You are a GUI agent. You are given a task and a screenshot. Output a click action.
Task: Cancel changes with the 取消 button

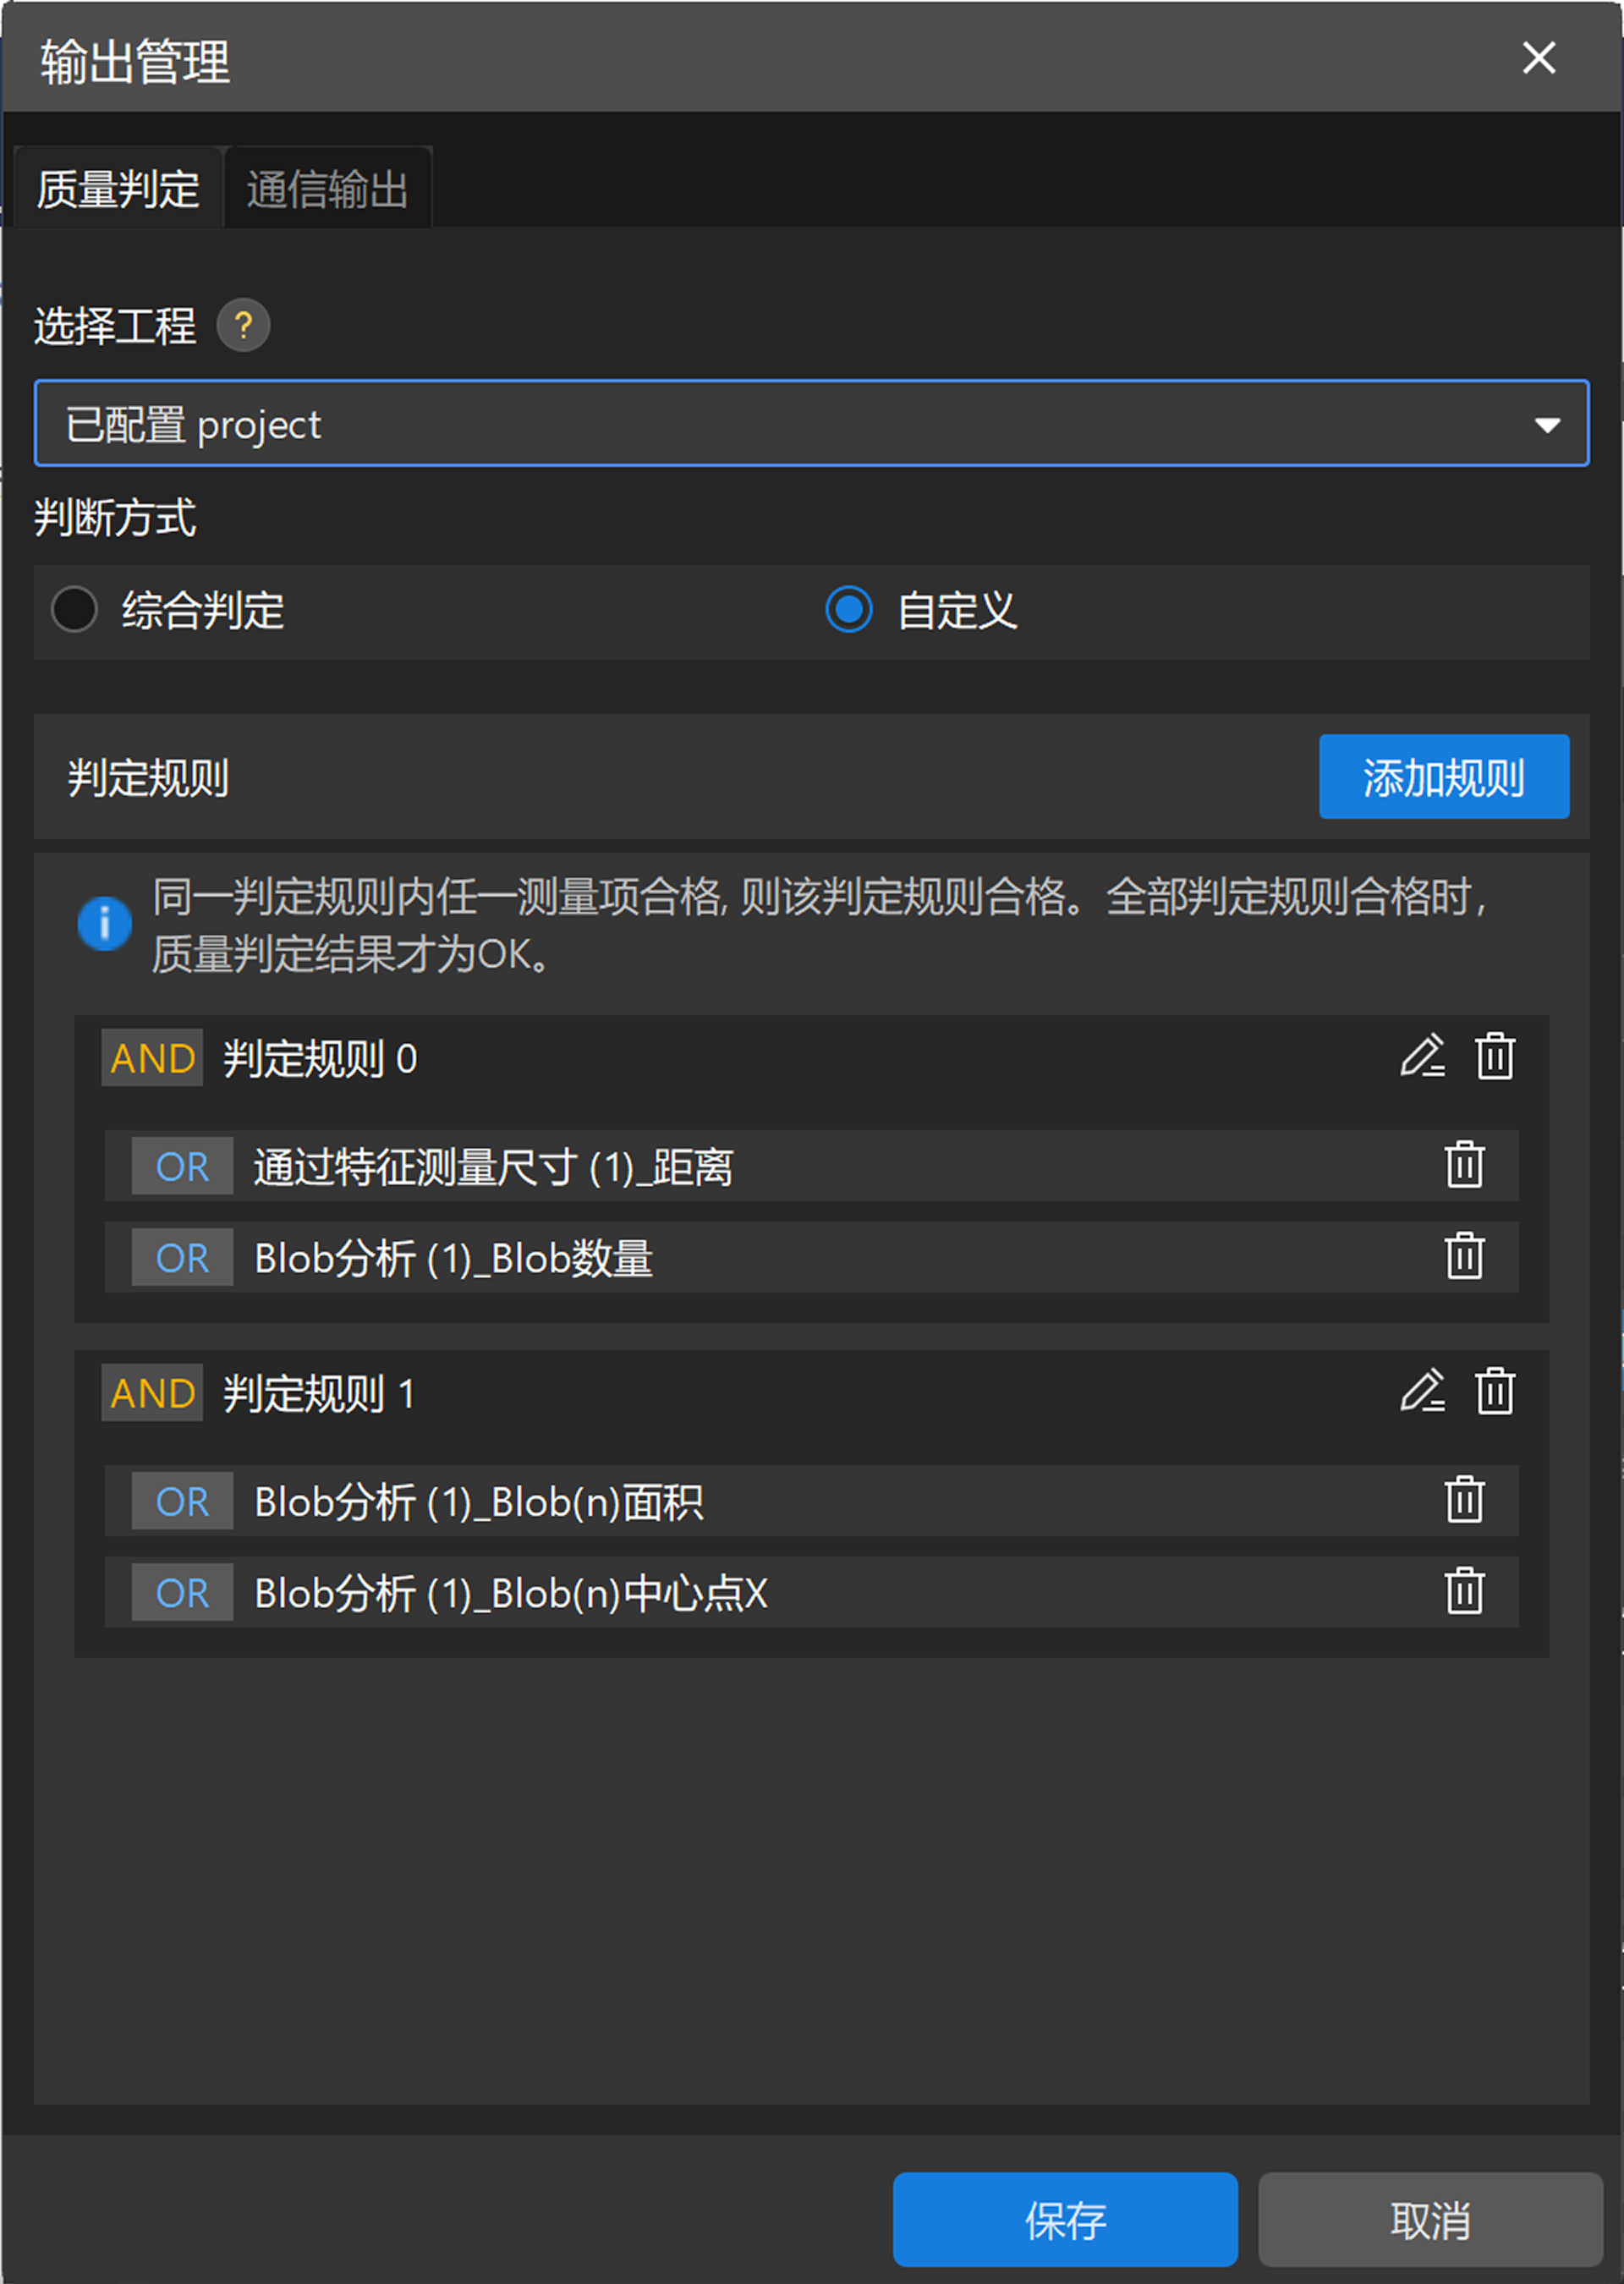(1430, 2219)
